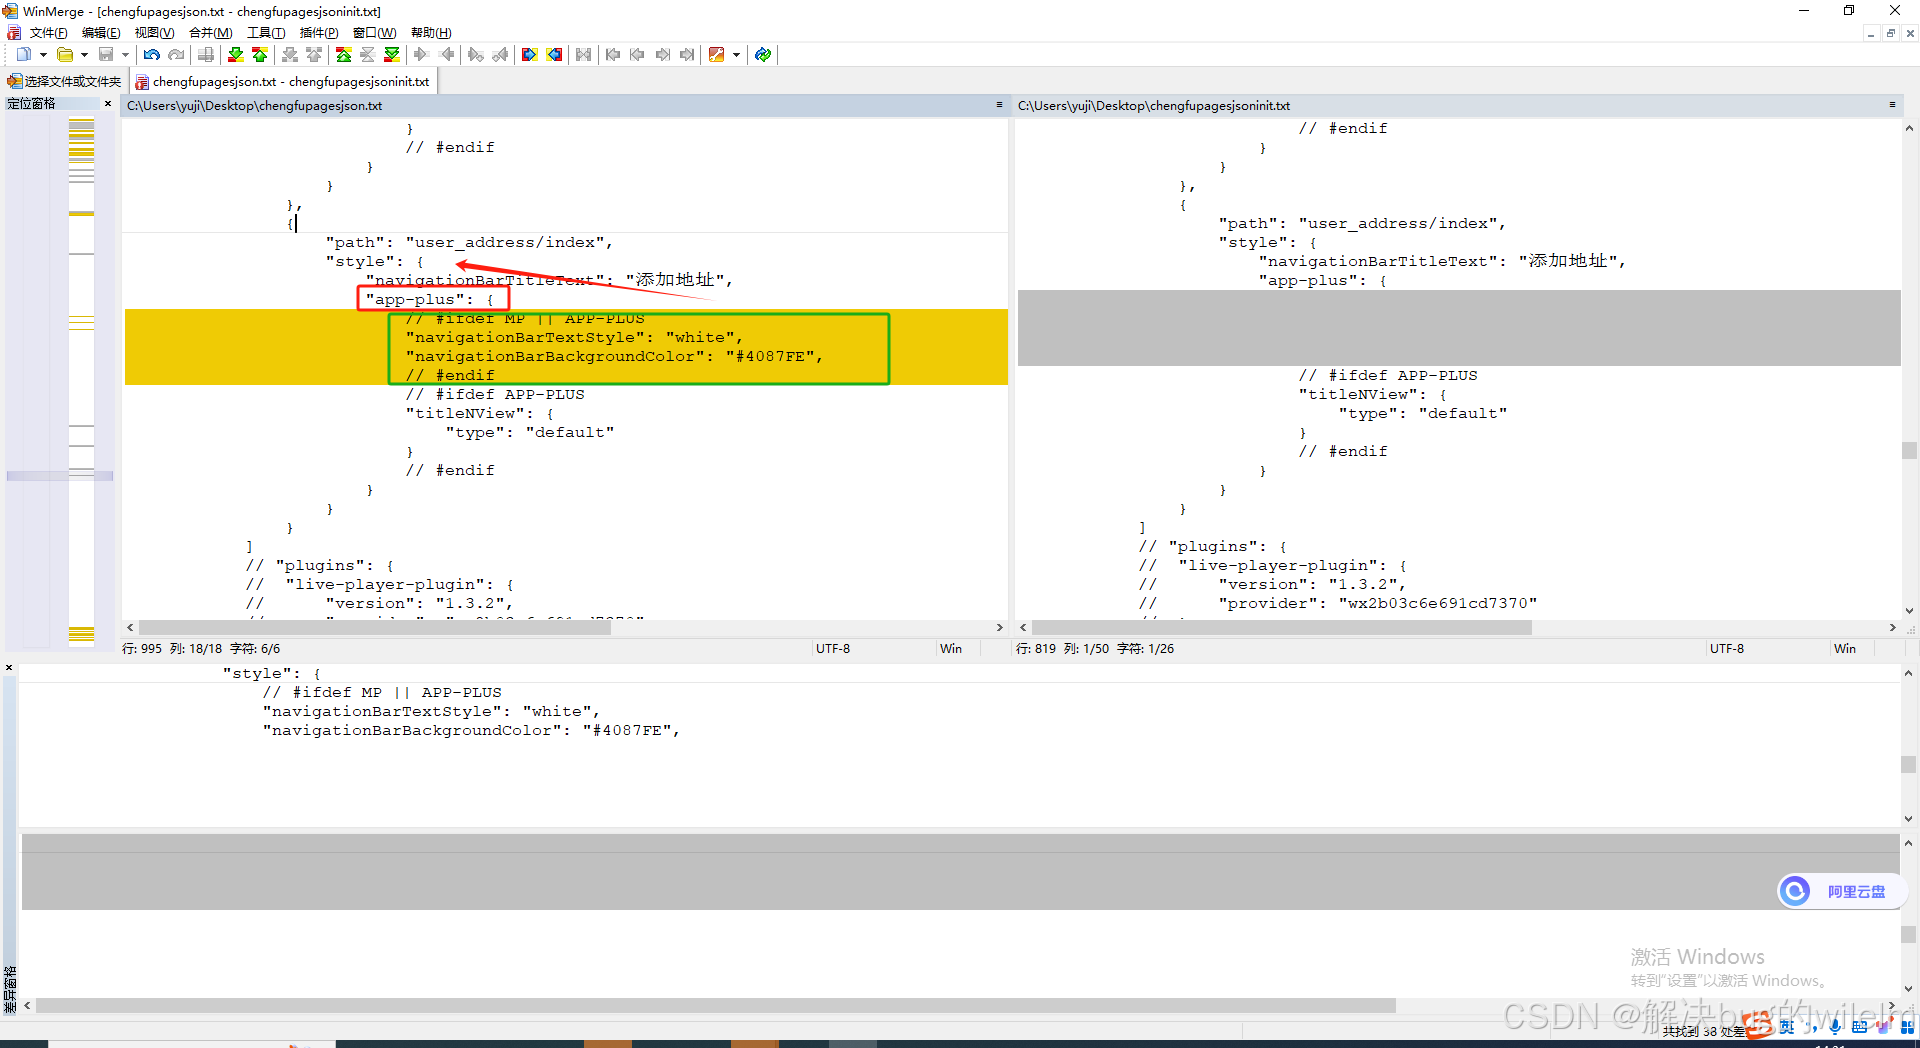Open the 工具(T) menu
Screen dimensions: 1920x1048
click(266, 33)
